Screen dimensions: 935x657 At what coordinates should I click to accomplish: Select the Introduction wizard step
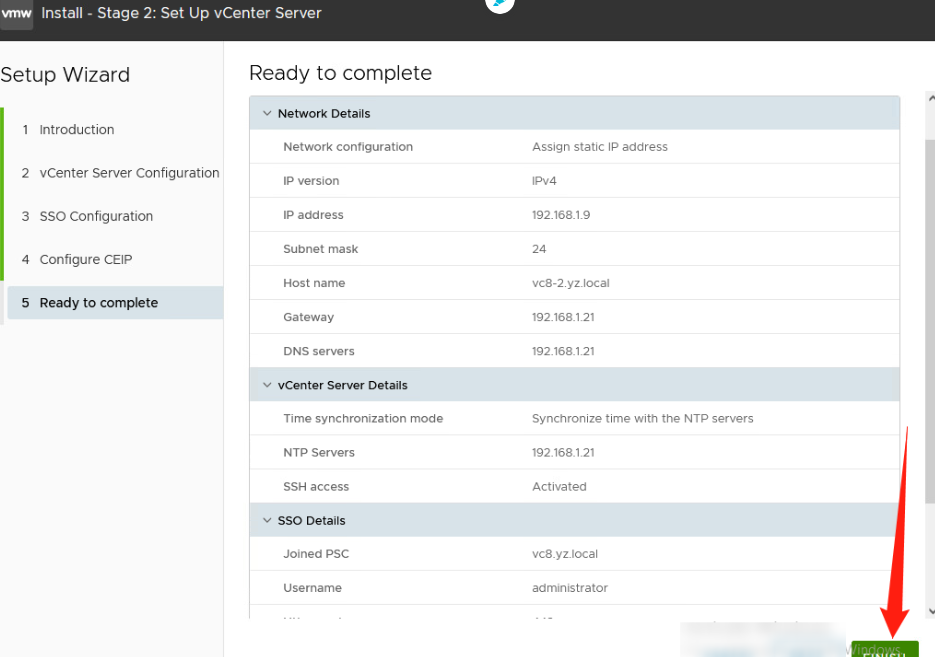77,129
